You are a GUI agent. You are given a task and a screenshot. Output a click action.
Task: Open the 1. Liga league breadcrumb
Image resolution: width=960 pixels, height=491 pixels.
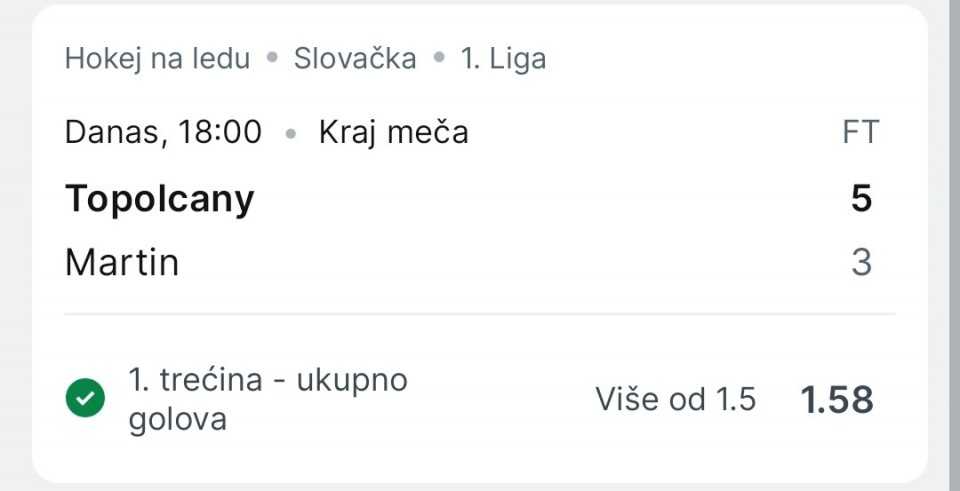click(x=503, y=59)
